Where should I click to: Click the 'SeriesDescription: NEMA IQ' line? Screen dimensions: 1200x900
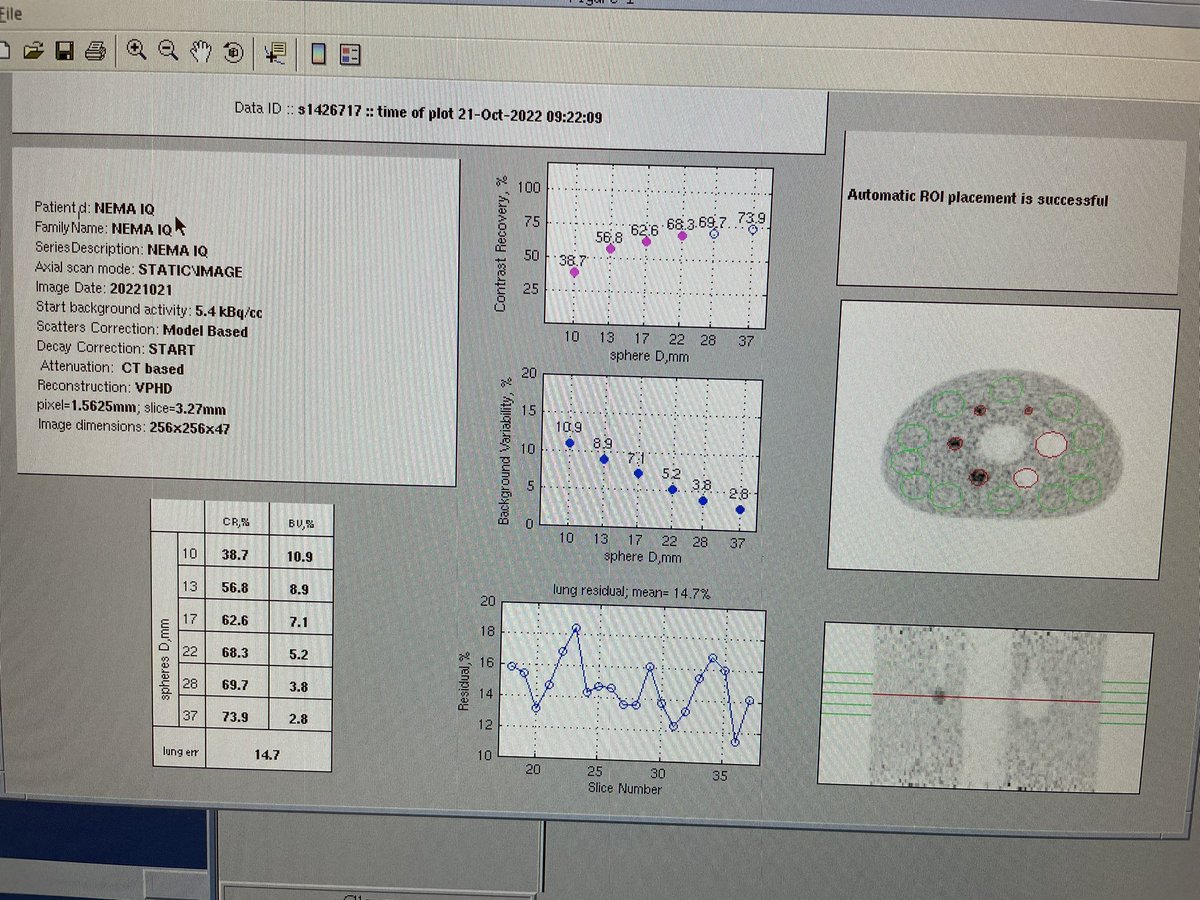tap(121, 249)
